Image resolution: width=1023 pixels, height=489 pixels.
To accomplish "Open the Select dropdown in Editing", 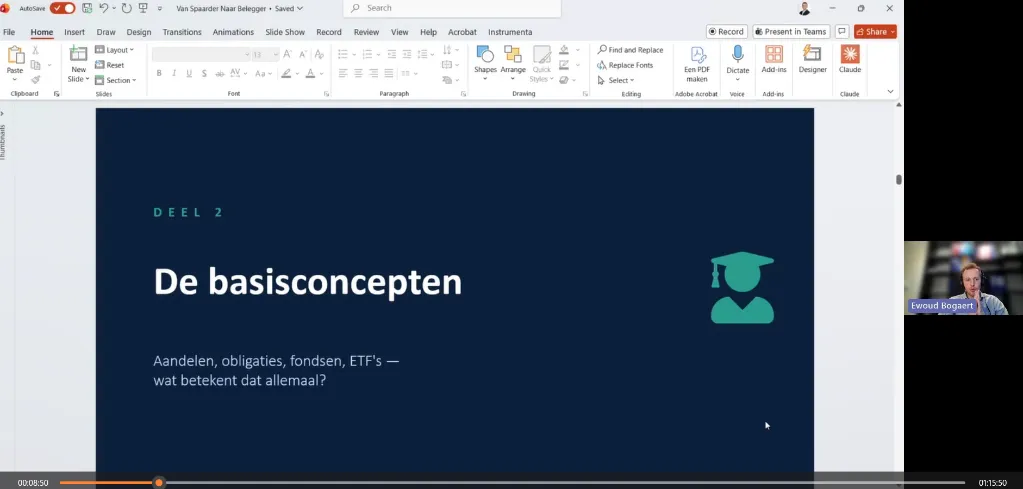I will [616, 80].
